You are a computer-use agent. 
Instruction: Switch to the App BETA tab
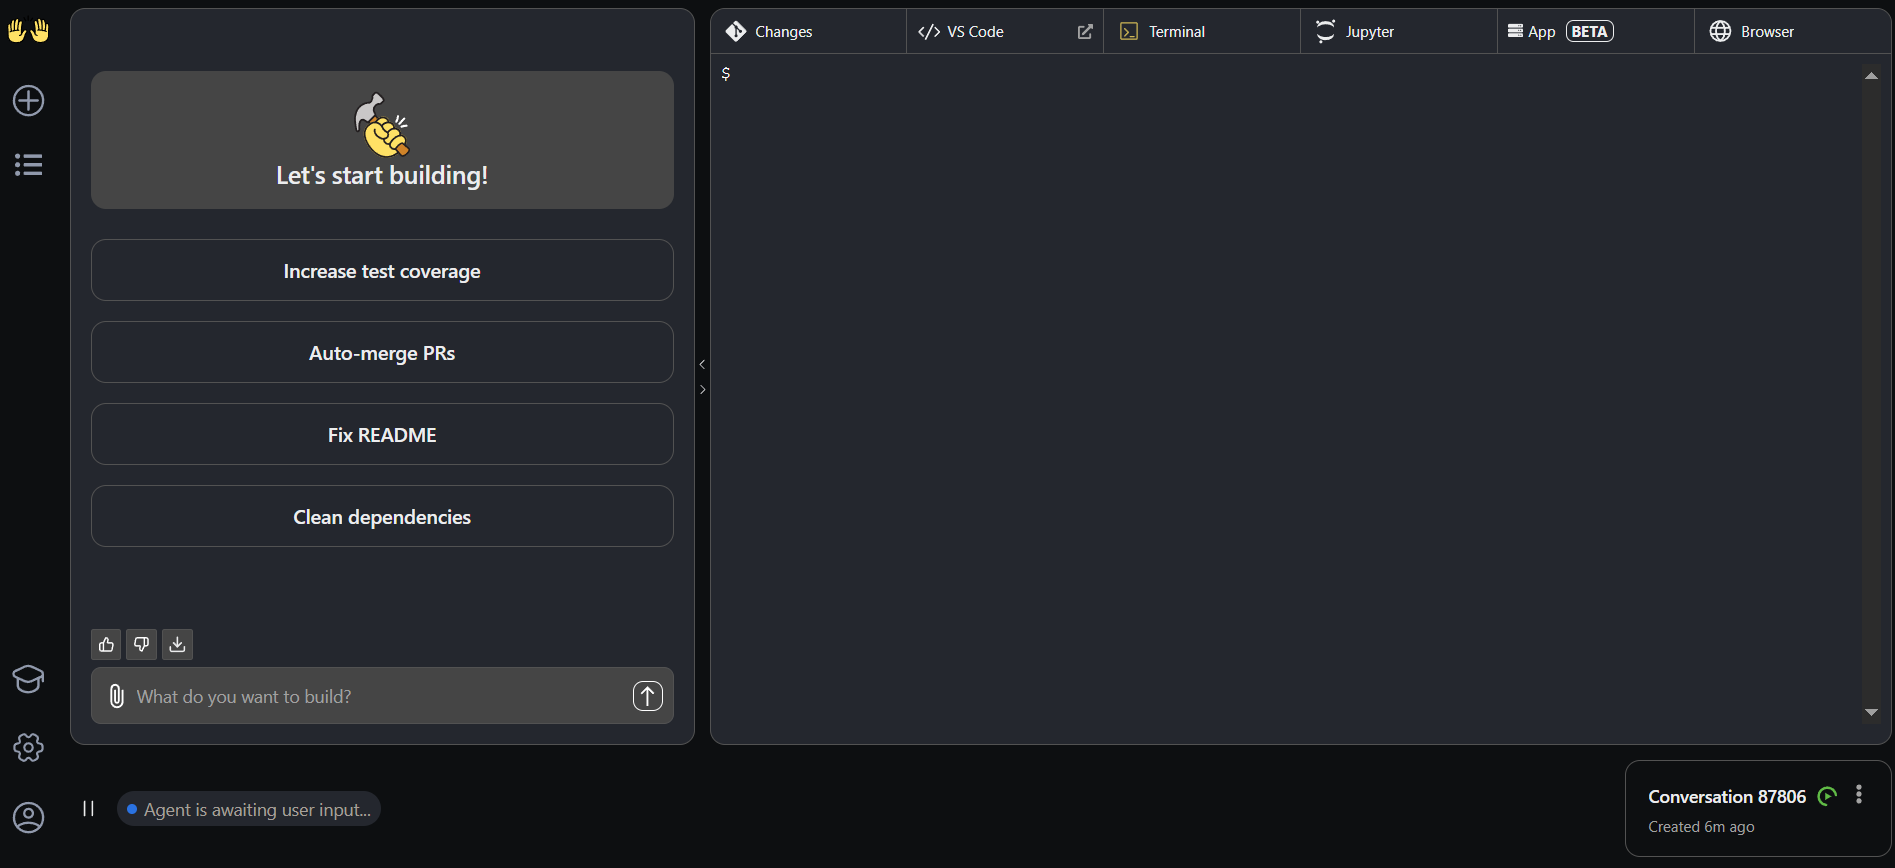(x=1596, y=32)
